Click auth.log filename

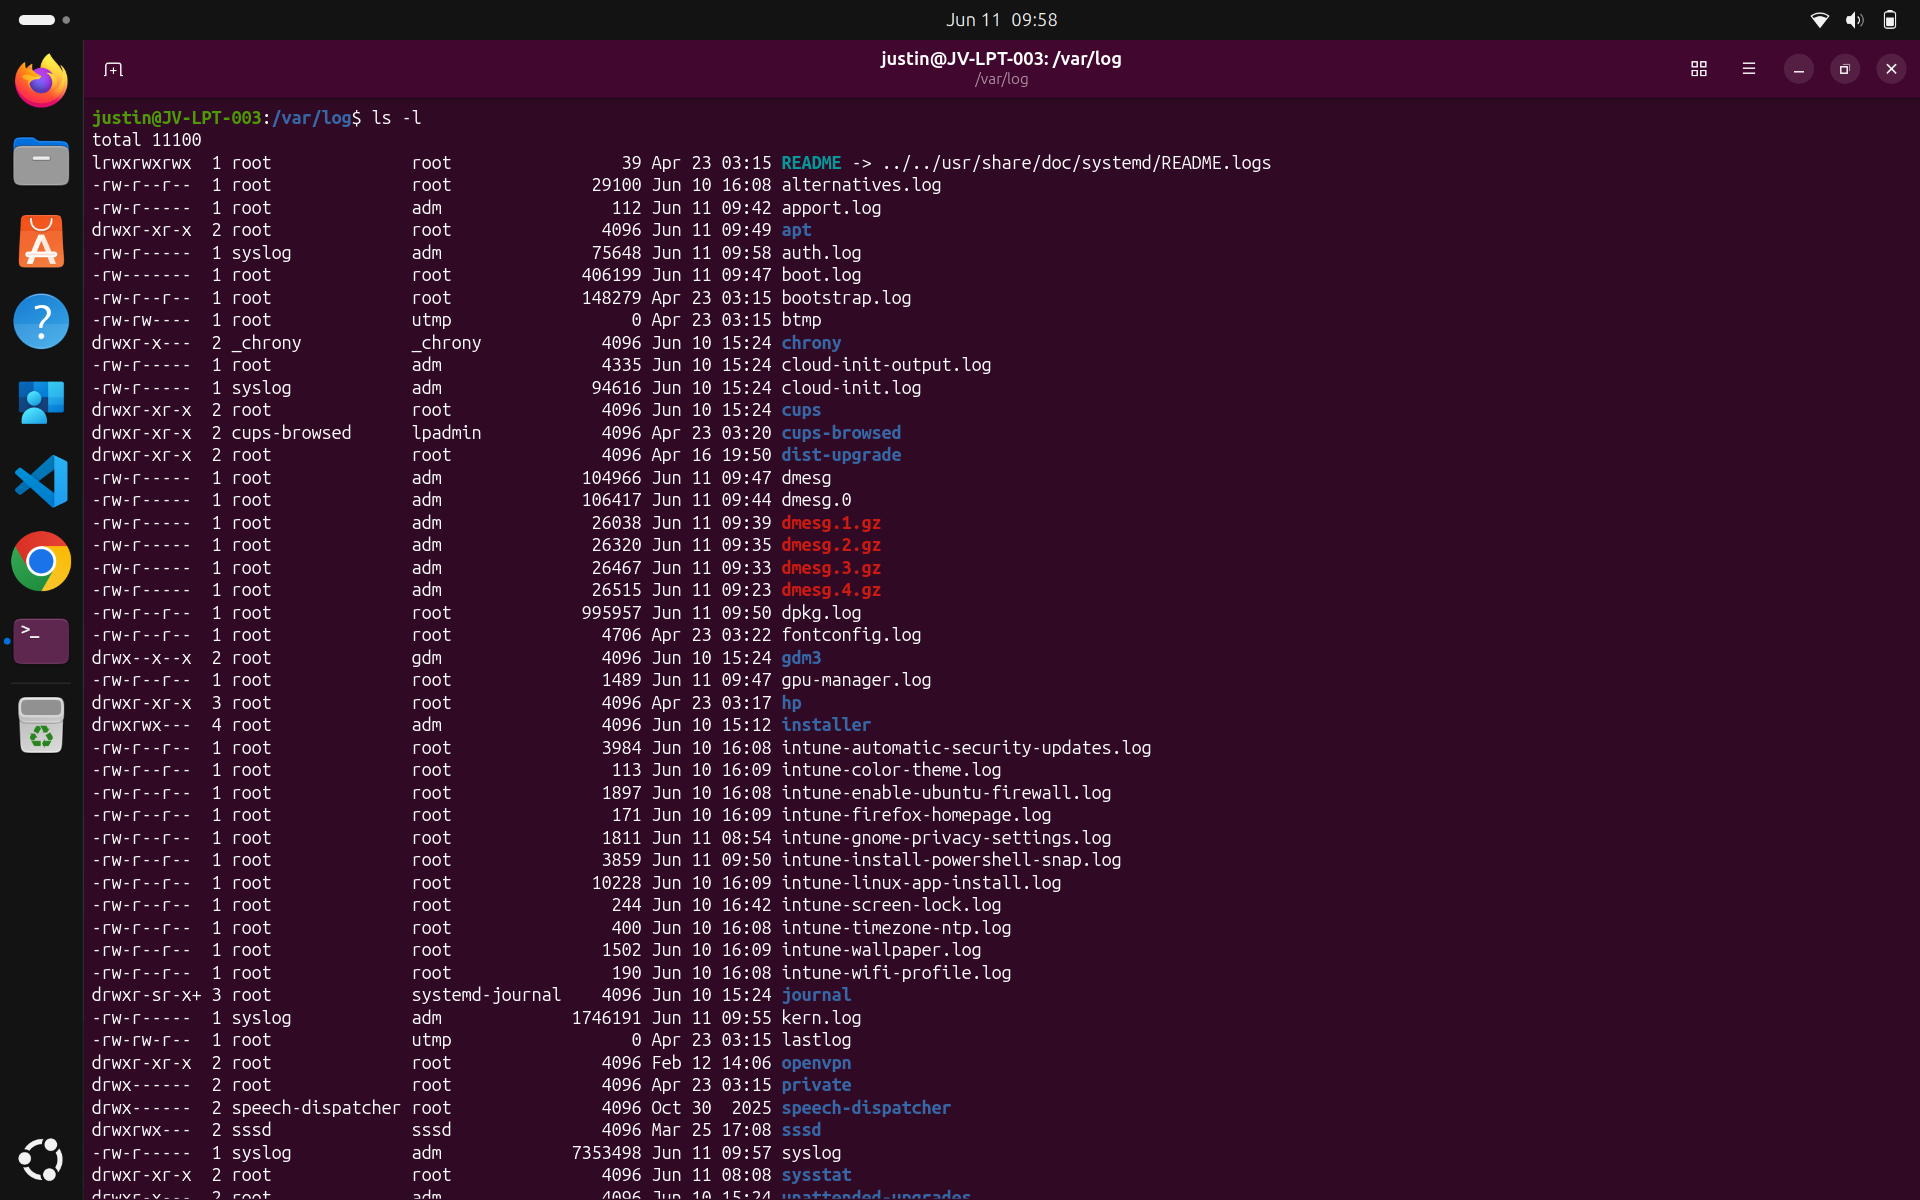[x=821, y=253]
